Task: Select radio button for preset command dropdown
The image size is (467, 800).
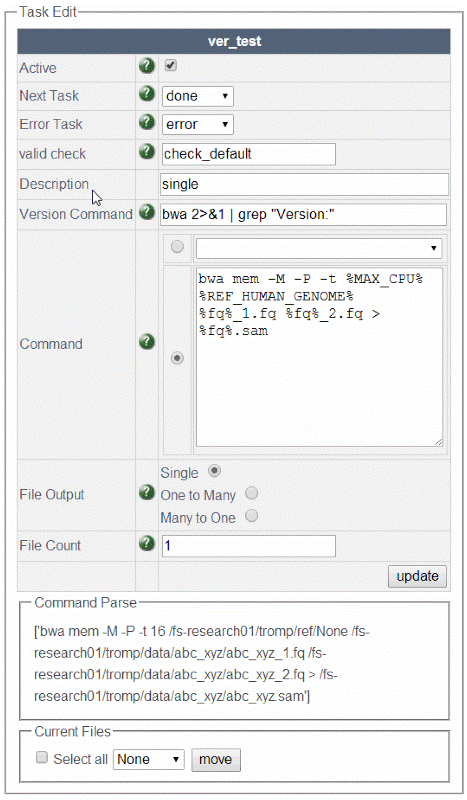Action: (x=177, y=247)
